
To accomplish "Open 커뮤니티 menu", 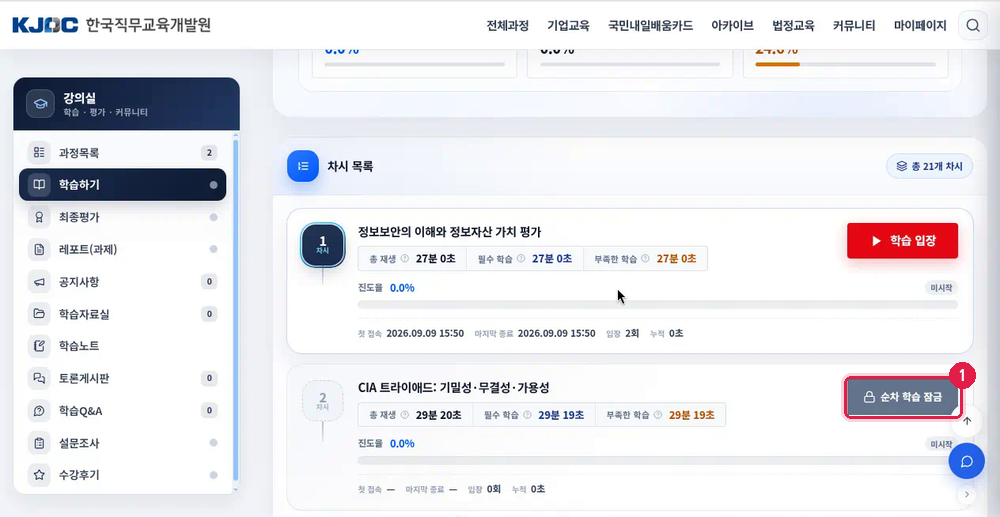I will [x=854, y=26].
